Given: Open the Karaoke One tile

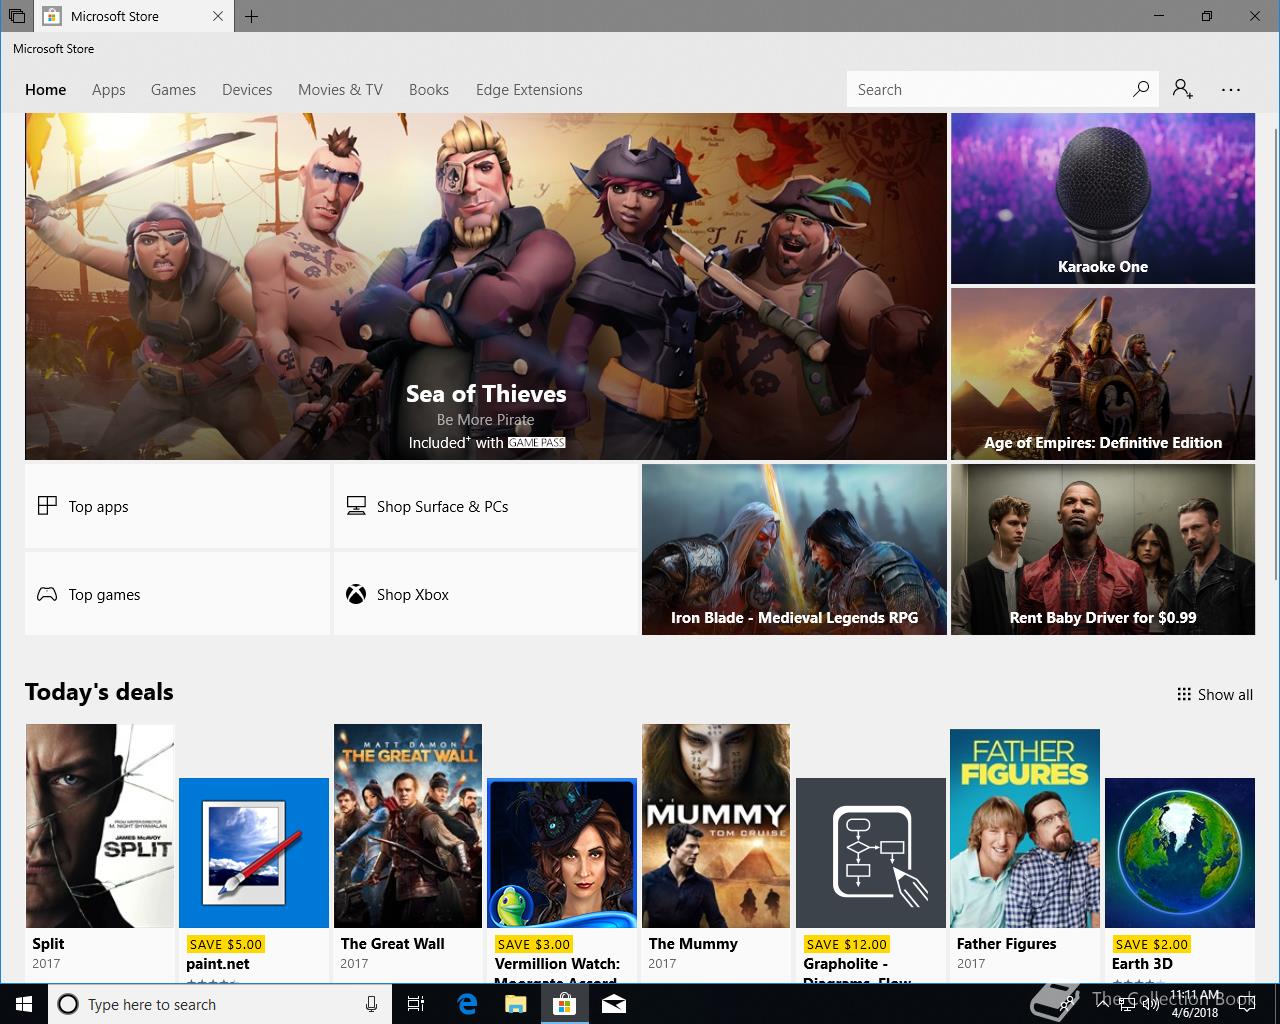Looking at the screenshot, I should [x=1103, y=198].
